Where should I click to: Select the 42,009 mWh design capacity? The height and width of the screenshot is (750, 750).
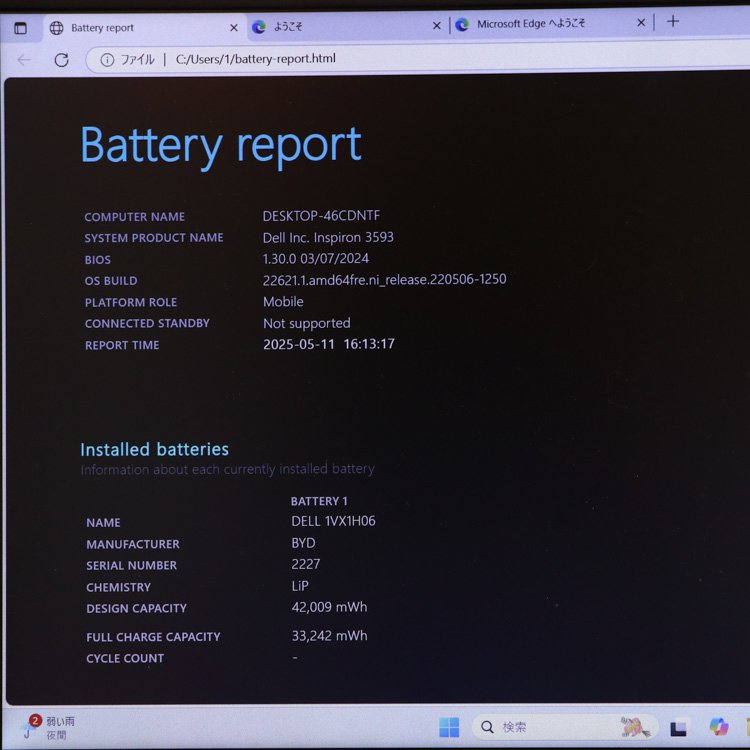coord(330,607)
